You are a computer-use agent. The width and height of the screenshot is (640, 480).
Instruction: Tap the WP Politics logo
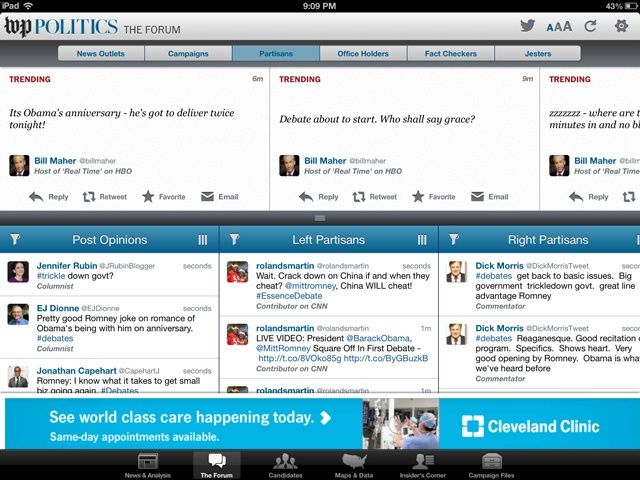pyautogui.click(x=61, y=27)
